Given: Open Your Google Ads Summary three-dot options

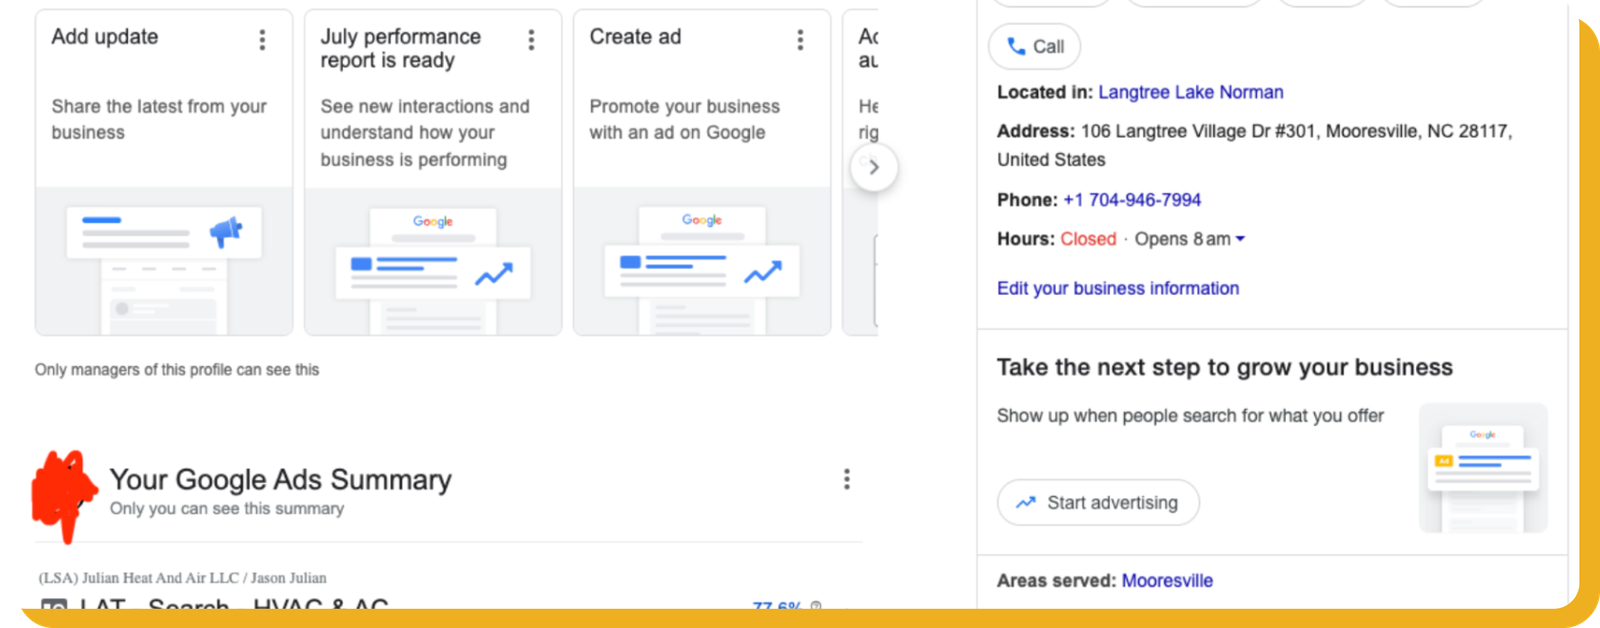Looking at the screenshot, I should [x=847, y=480].
